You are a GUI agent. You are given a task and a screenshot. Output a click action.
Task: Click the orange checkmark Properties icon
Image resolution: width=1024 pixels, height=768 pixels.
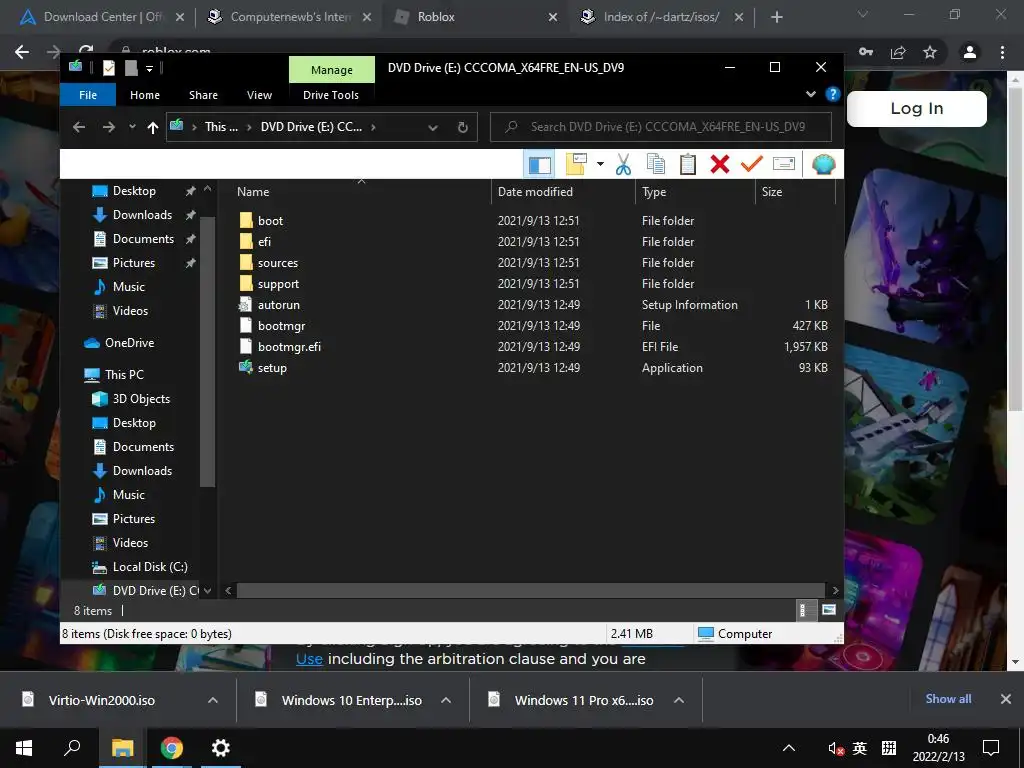click(752, 165)
